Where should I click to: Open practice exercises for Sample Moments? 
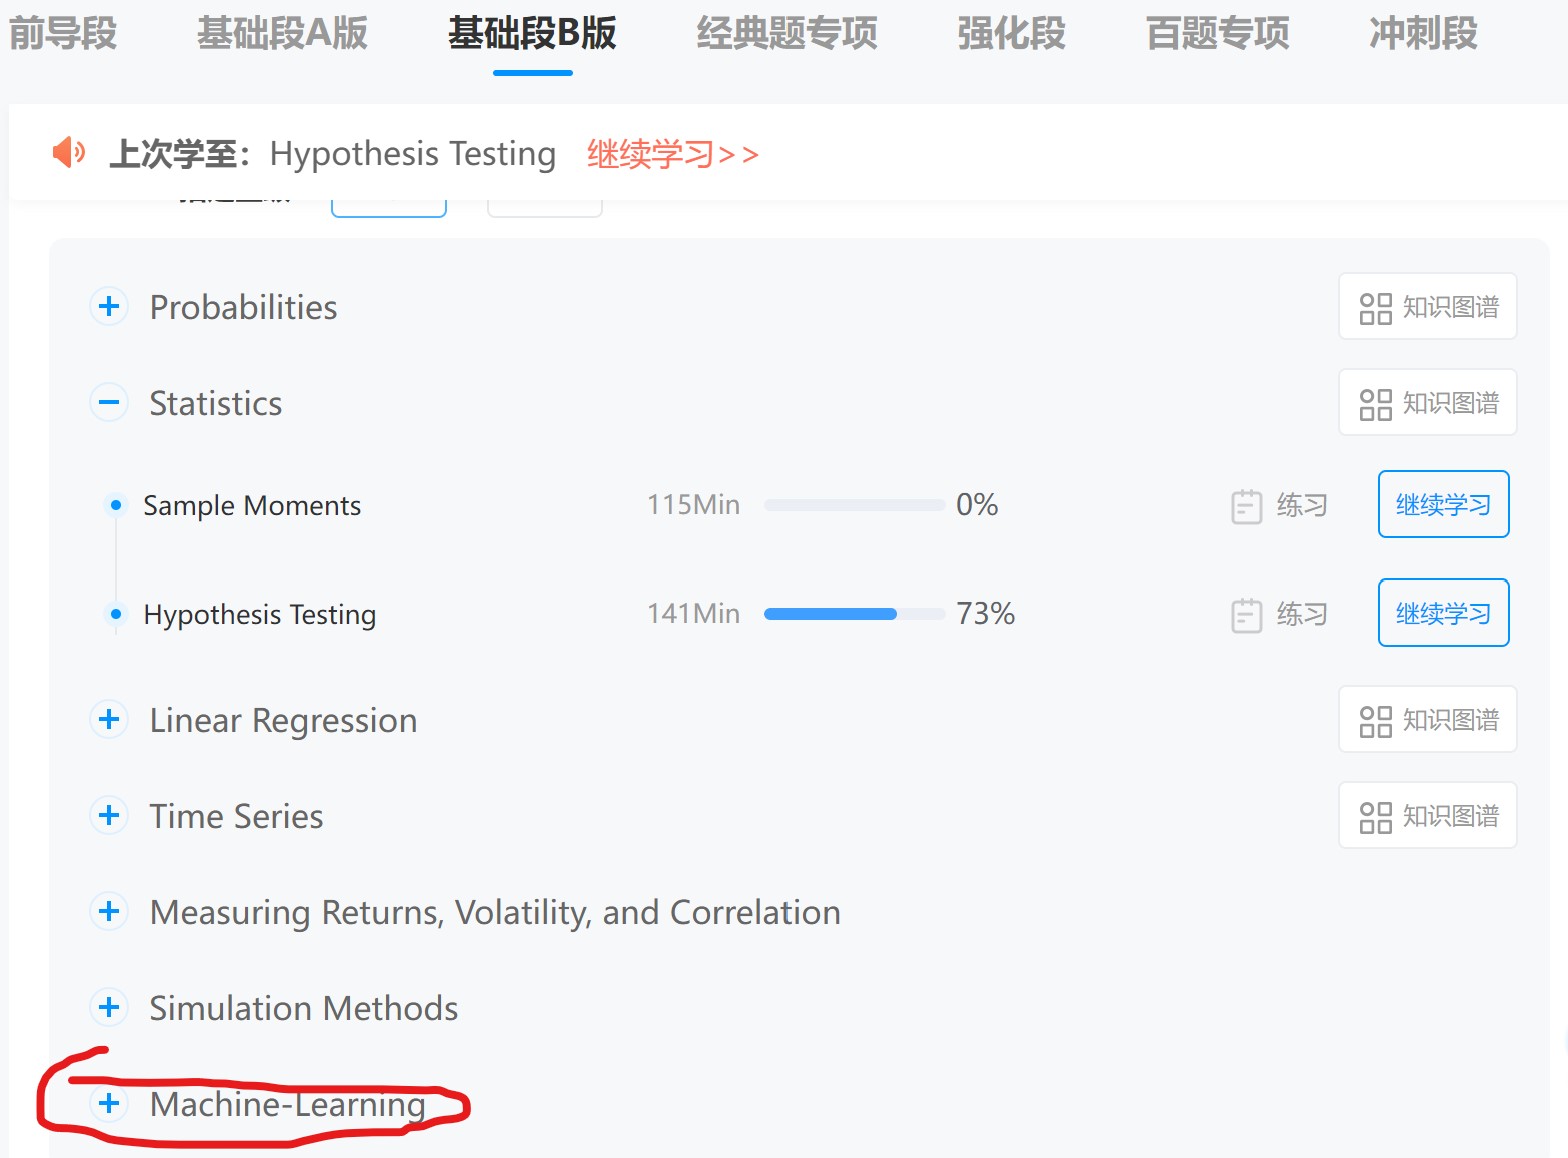[x=1279, y=506]
